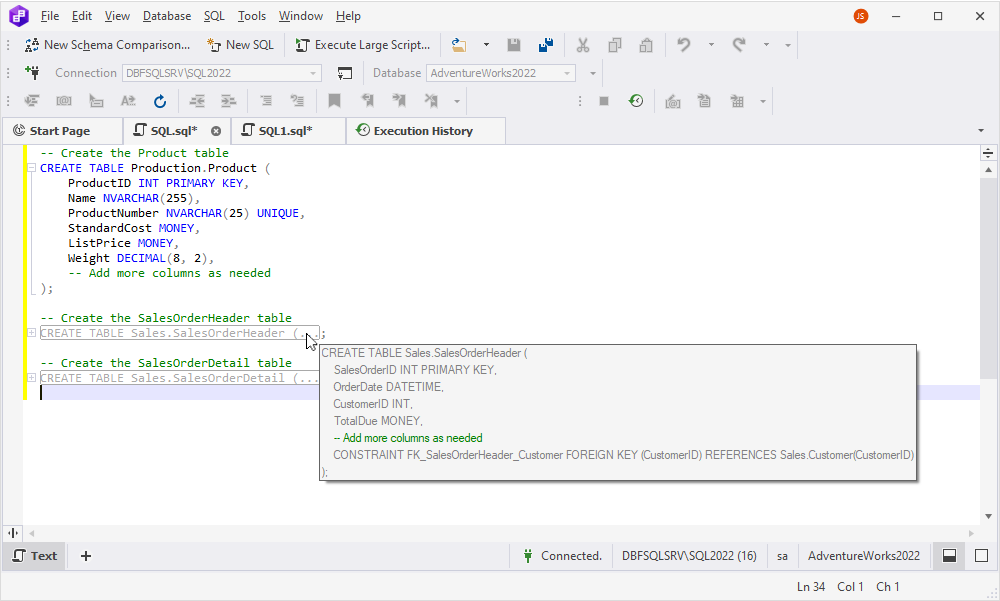The width and height of the screenshot is (1000, 601).
Task: Click the format SQL icon at toolbar start
Action: [31, 101]
